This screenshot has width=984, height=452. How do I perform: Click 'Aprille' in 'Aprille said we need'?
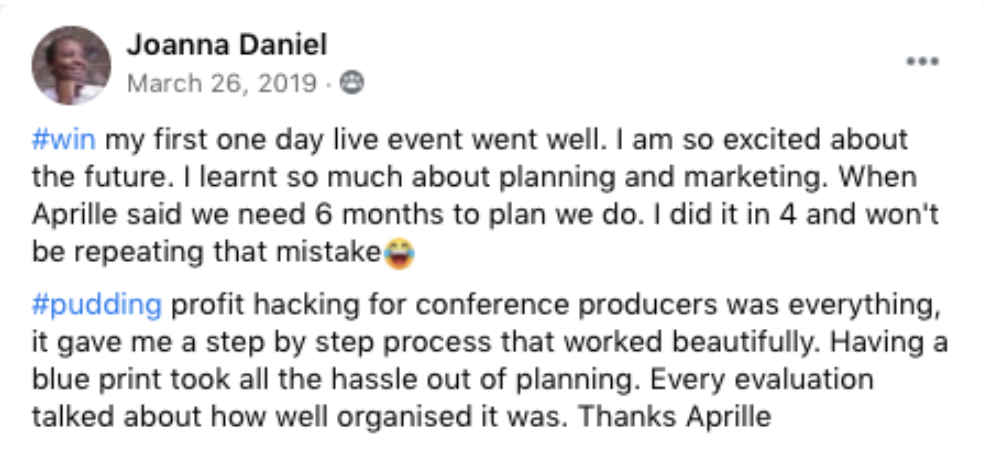click(71, 215)
